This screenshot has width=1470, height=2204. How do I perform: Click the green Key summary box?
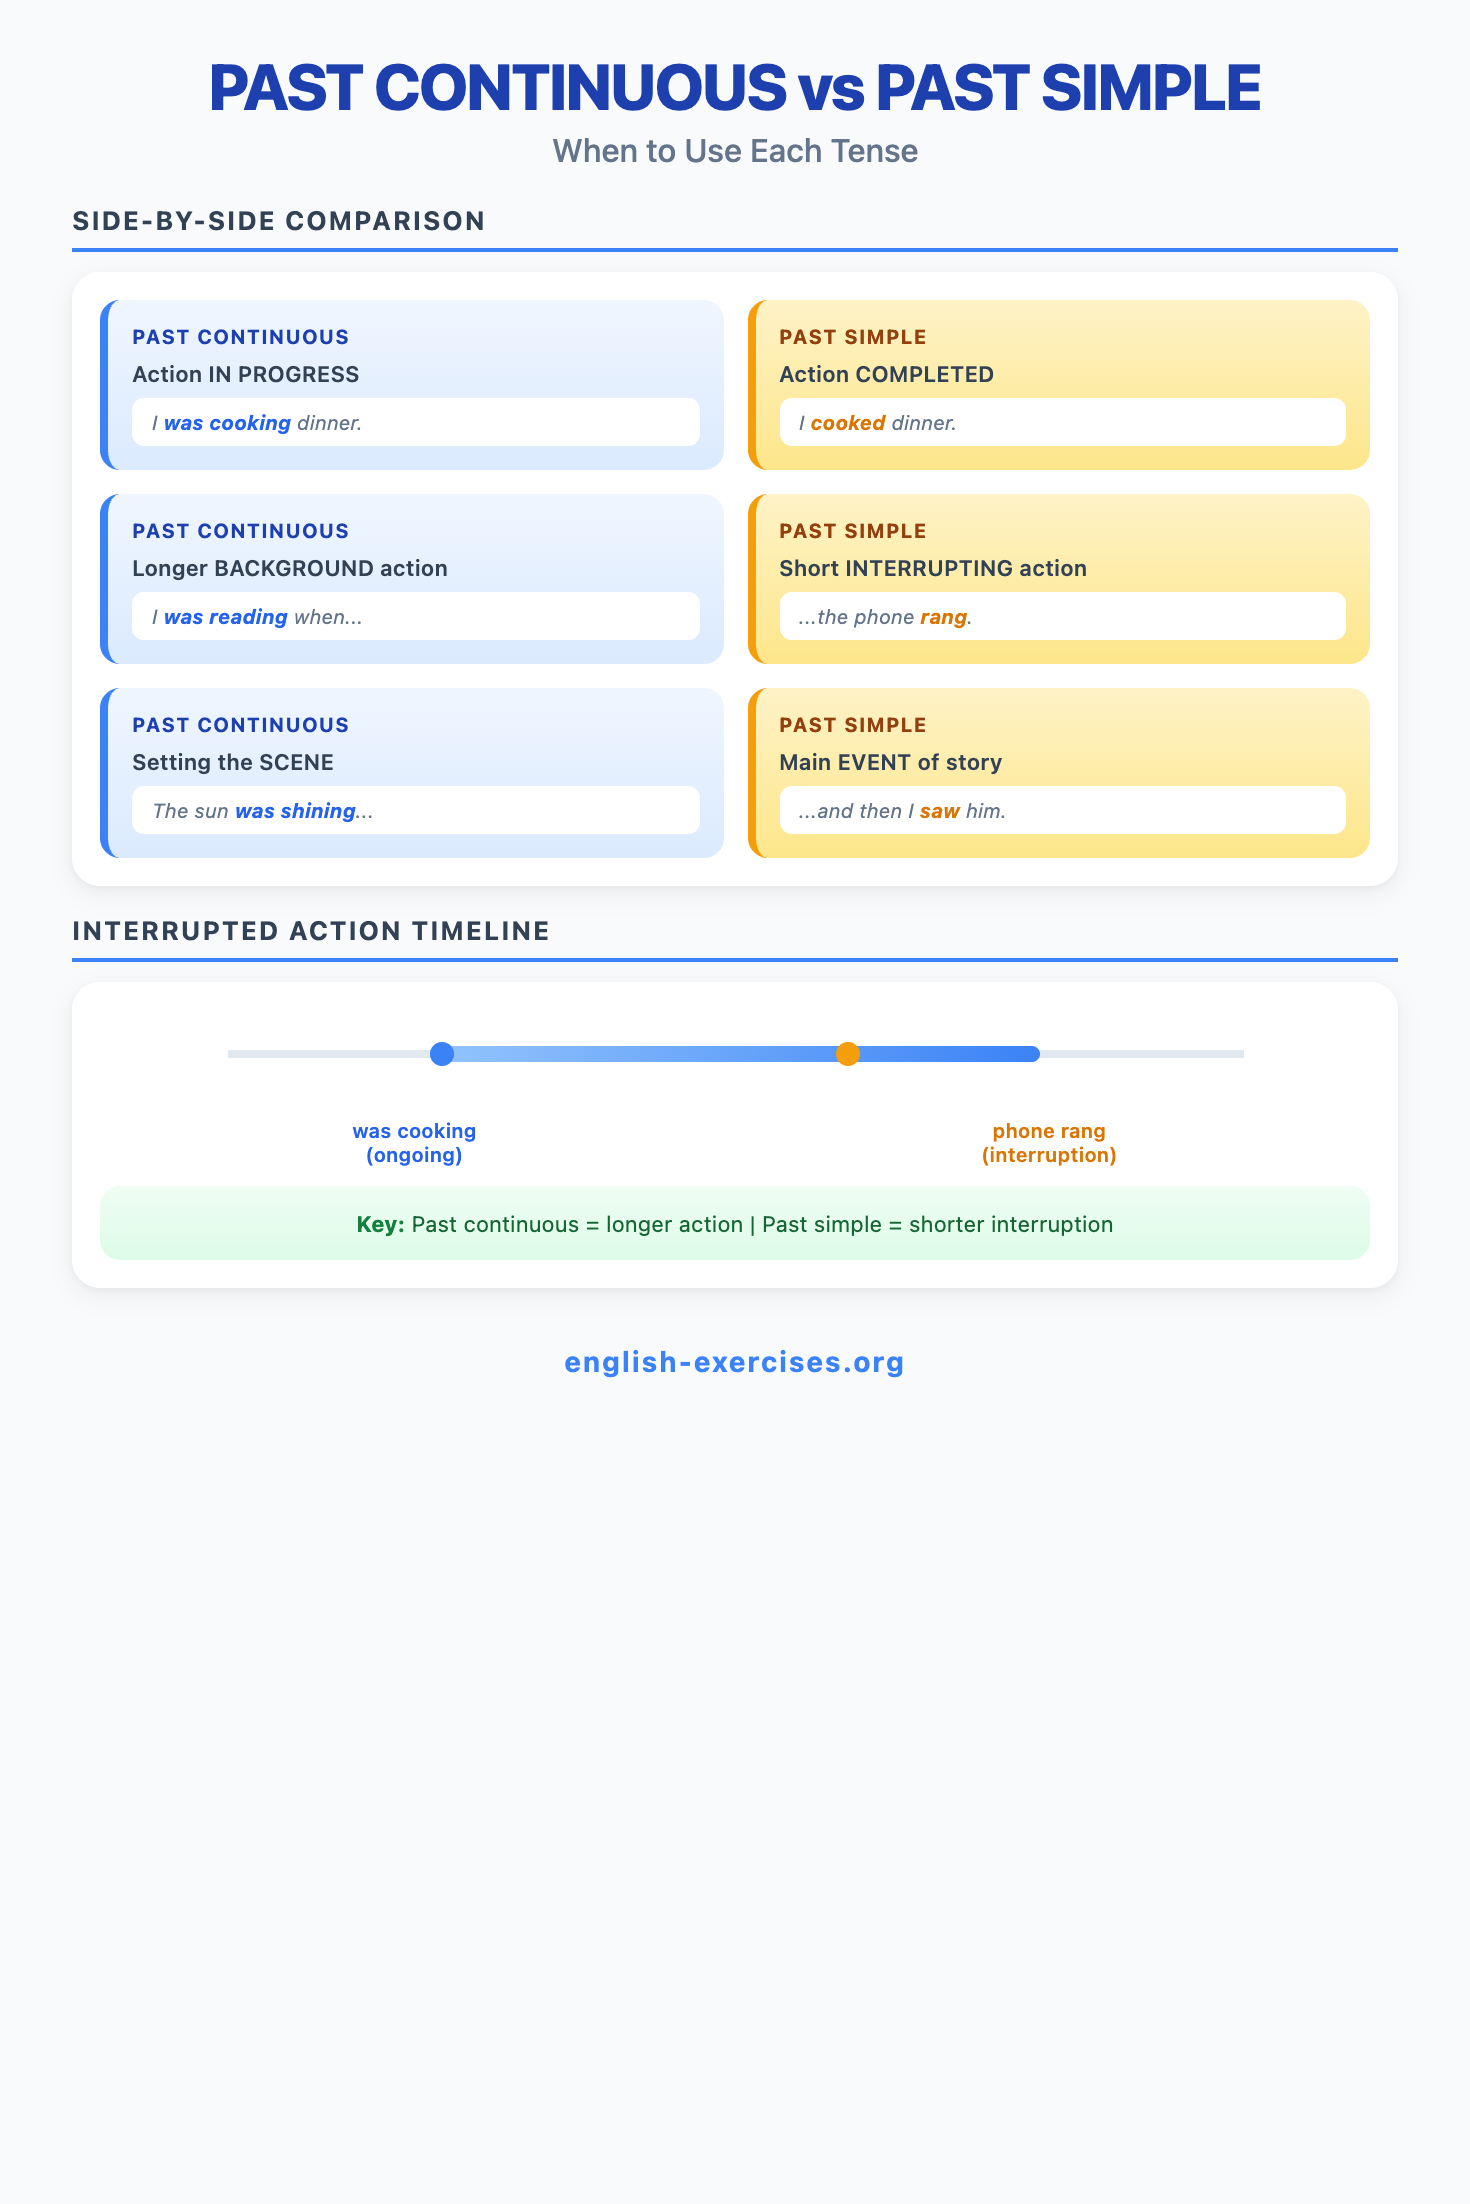click(x=734, y=1224)
